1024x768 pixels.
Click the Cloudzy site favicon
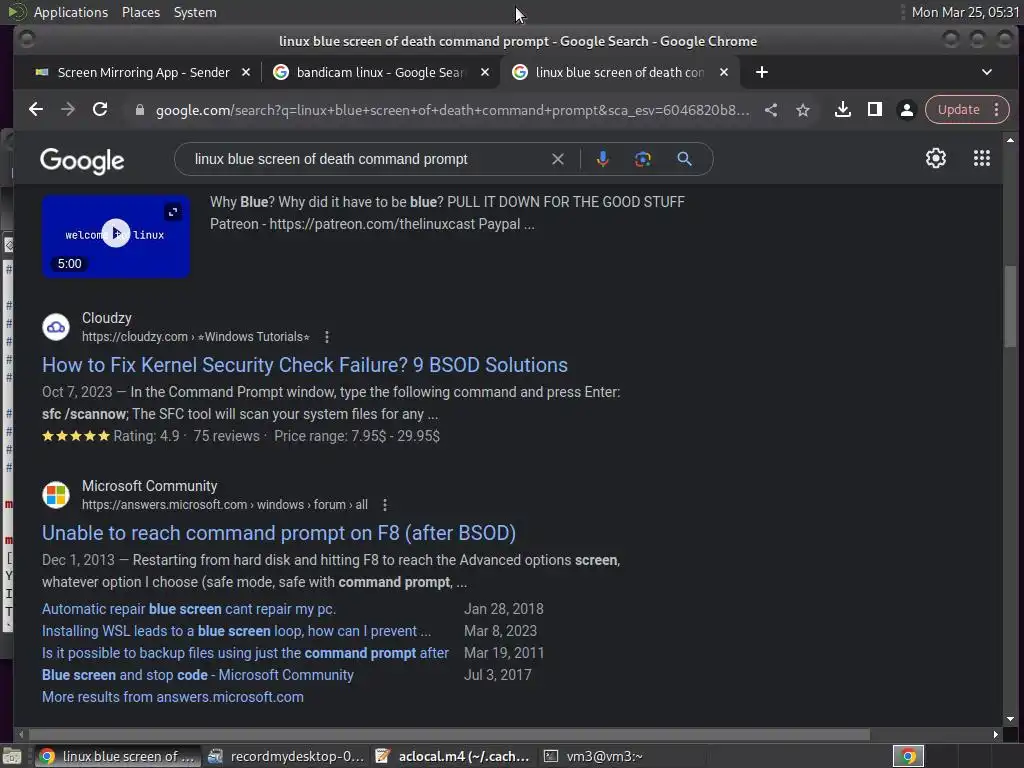coord(56,327)
